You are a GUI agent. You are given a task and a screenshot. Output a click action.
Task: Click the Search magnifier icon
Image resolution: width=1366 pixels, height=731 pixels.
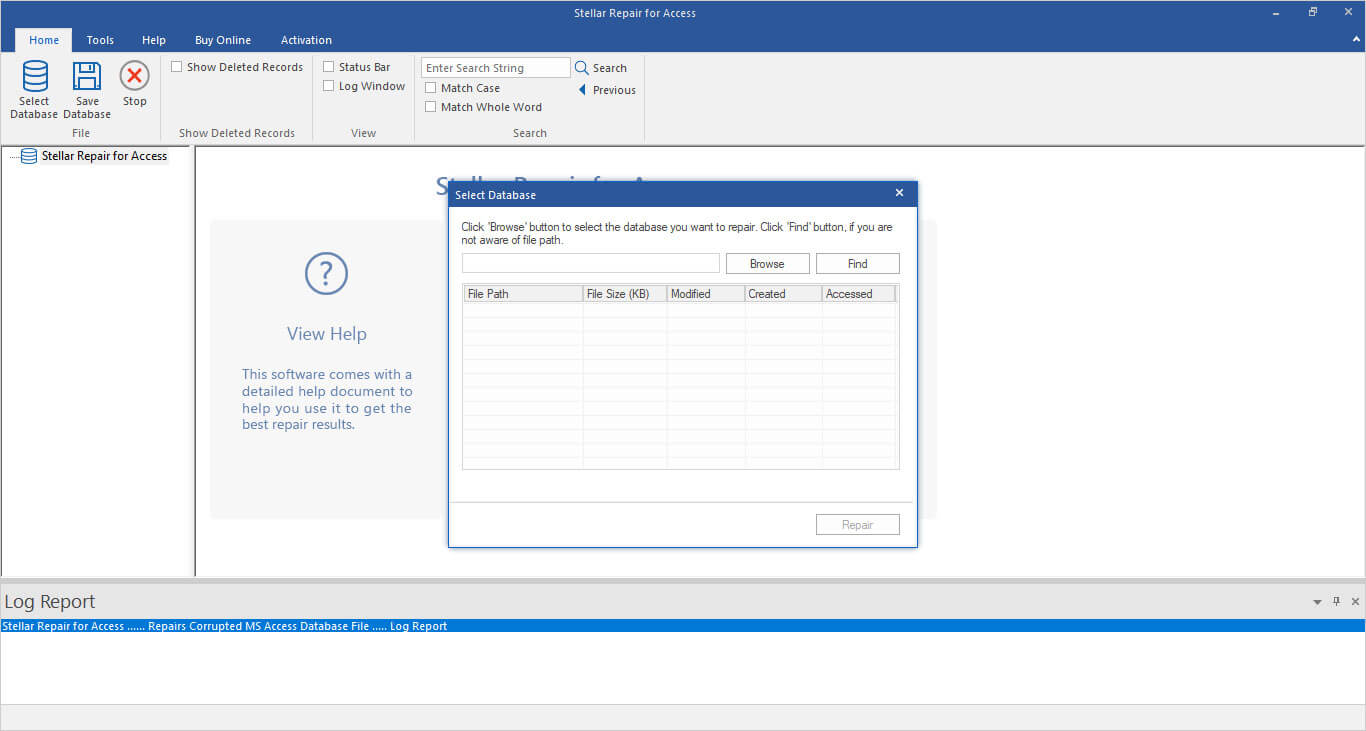click(x=581, y=68)
